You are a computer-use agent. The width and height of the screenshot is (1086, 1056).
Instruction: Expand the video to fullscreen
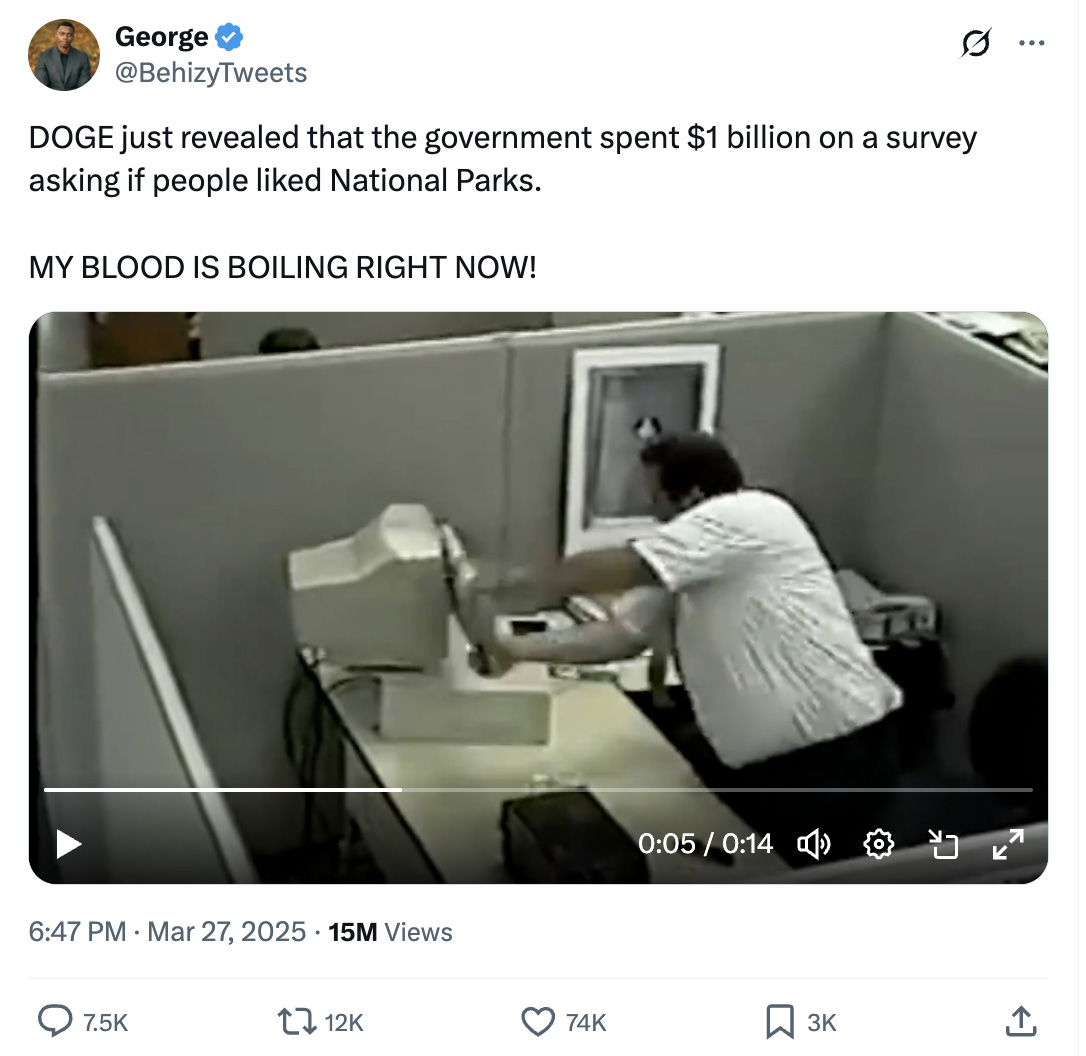pyautogui.click(x=1008, y=844)
